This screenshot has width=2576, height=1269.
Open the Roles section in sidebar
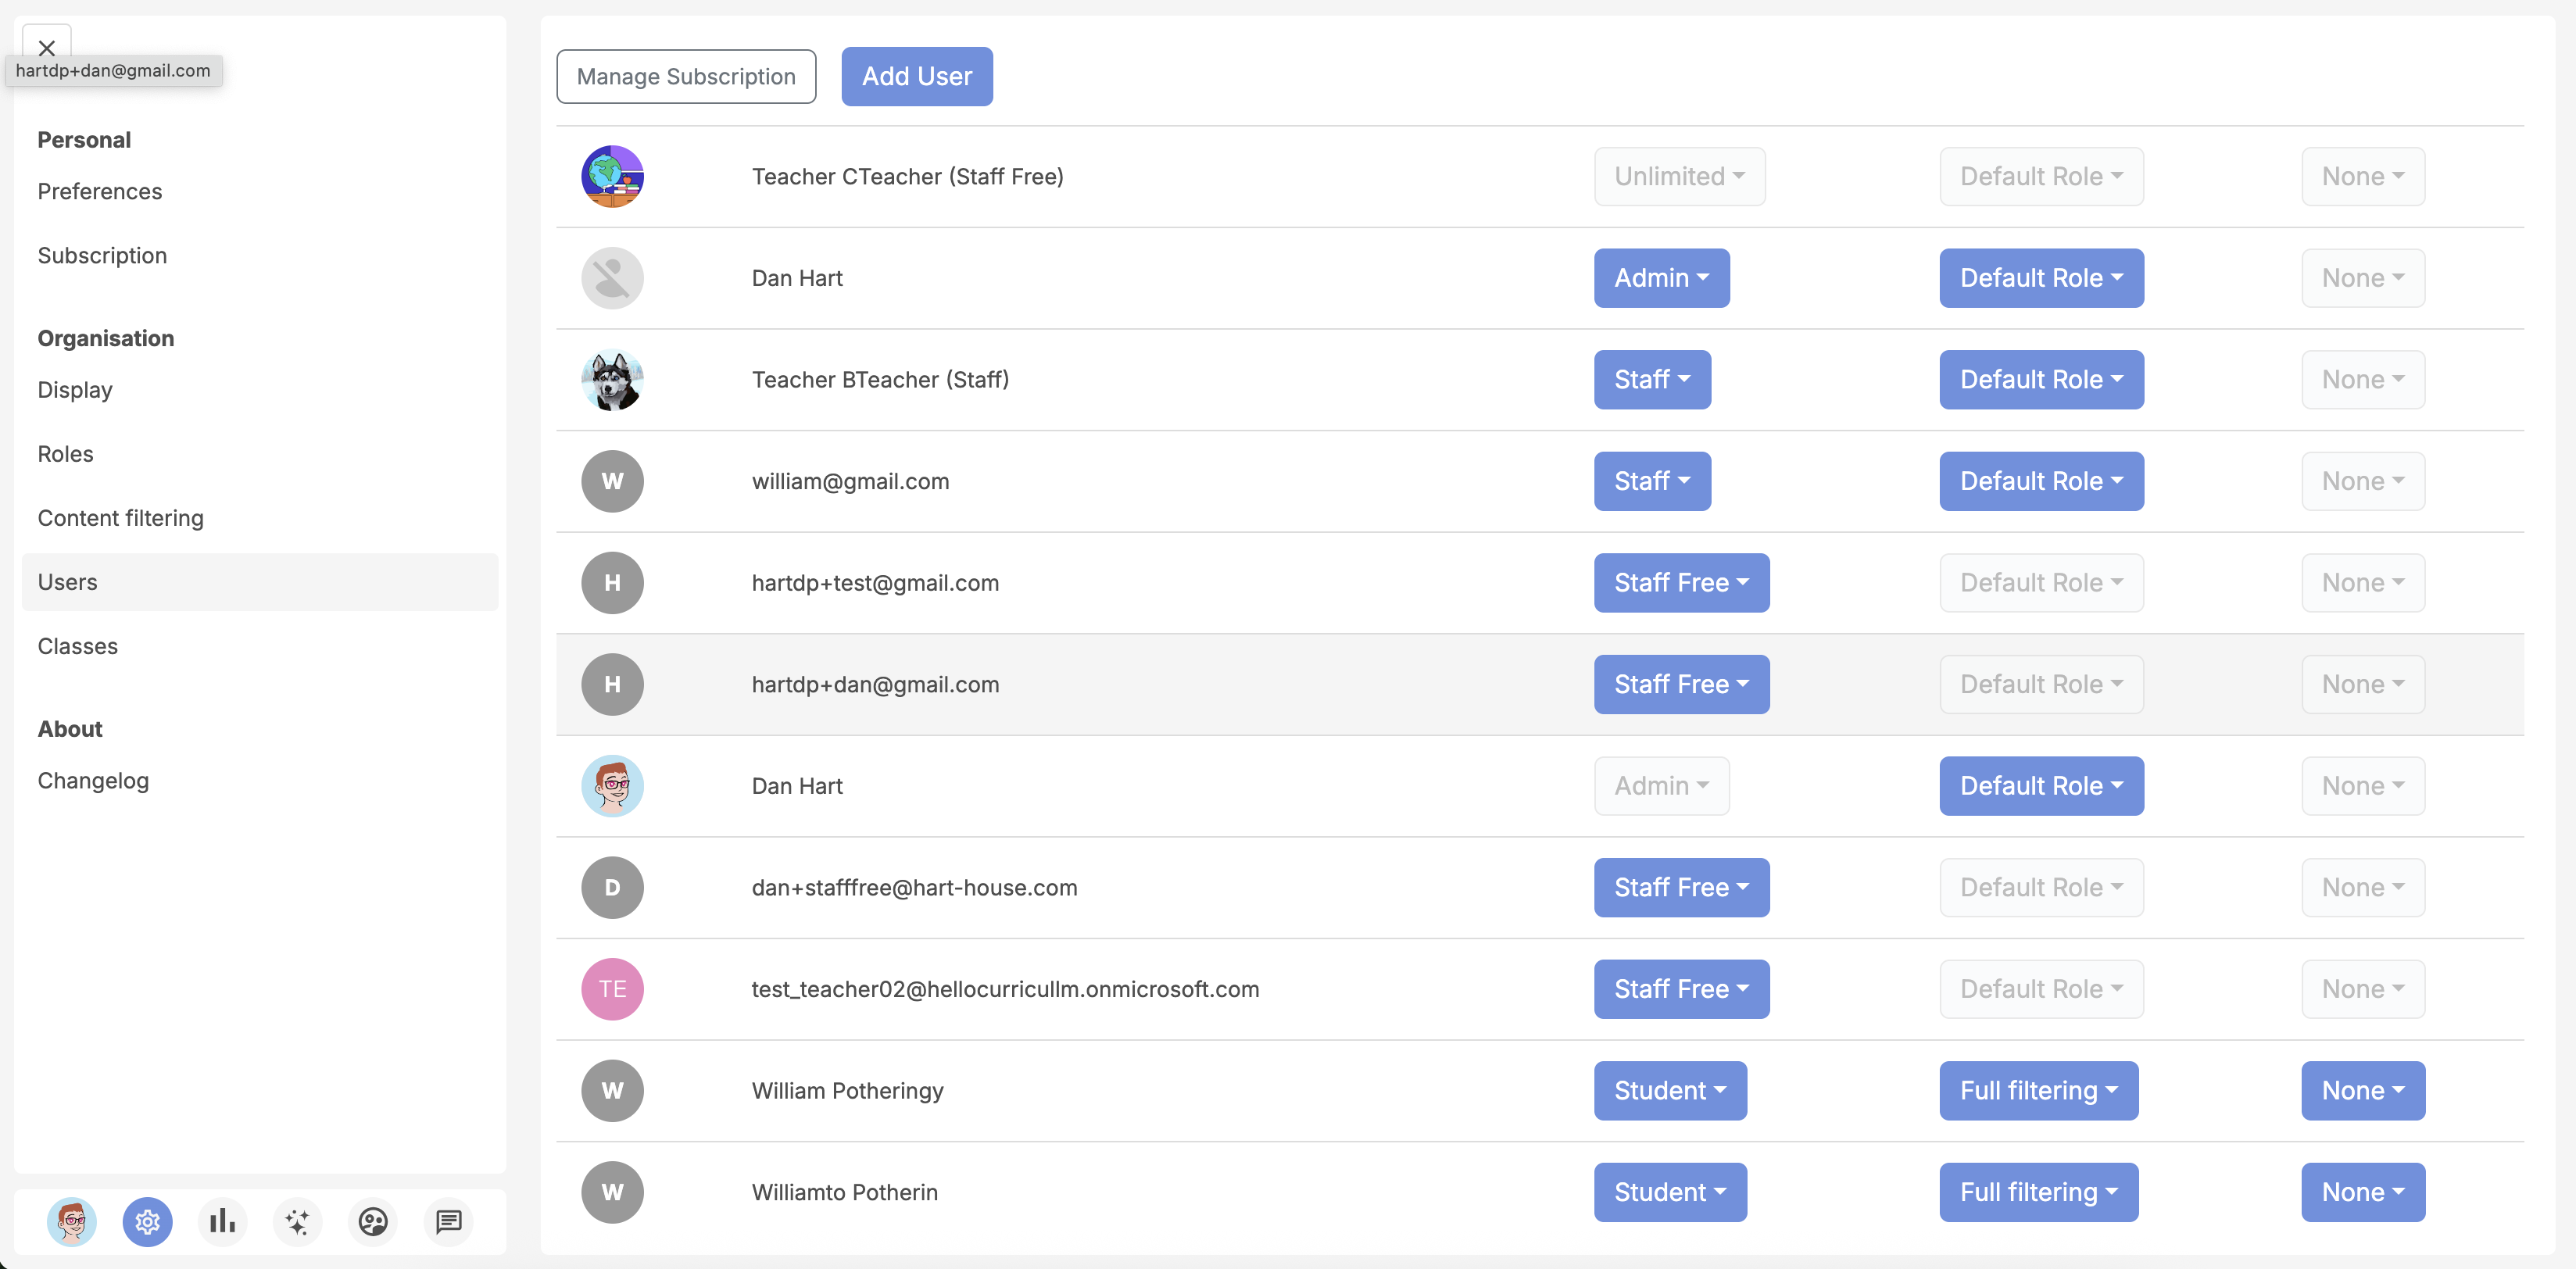click(x=65, y=453)
